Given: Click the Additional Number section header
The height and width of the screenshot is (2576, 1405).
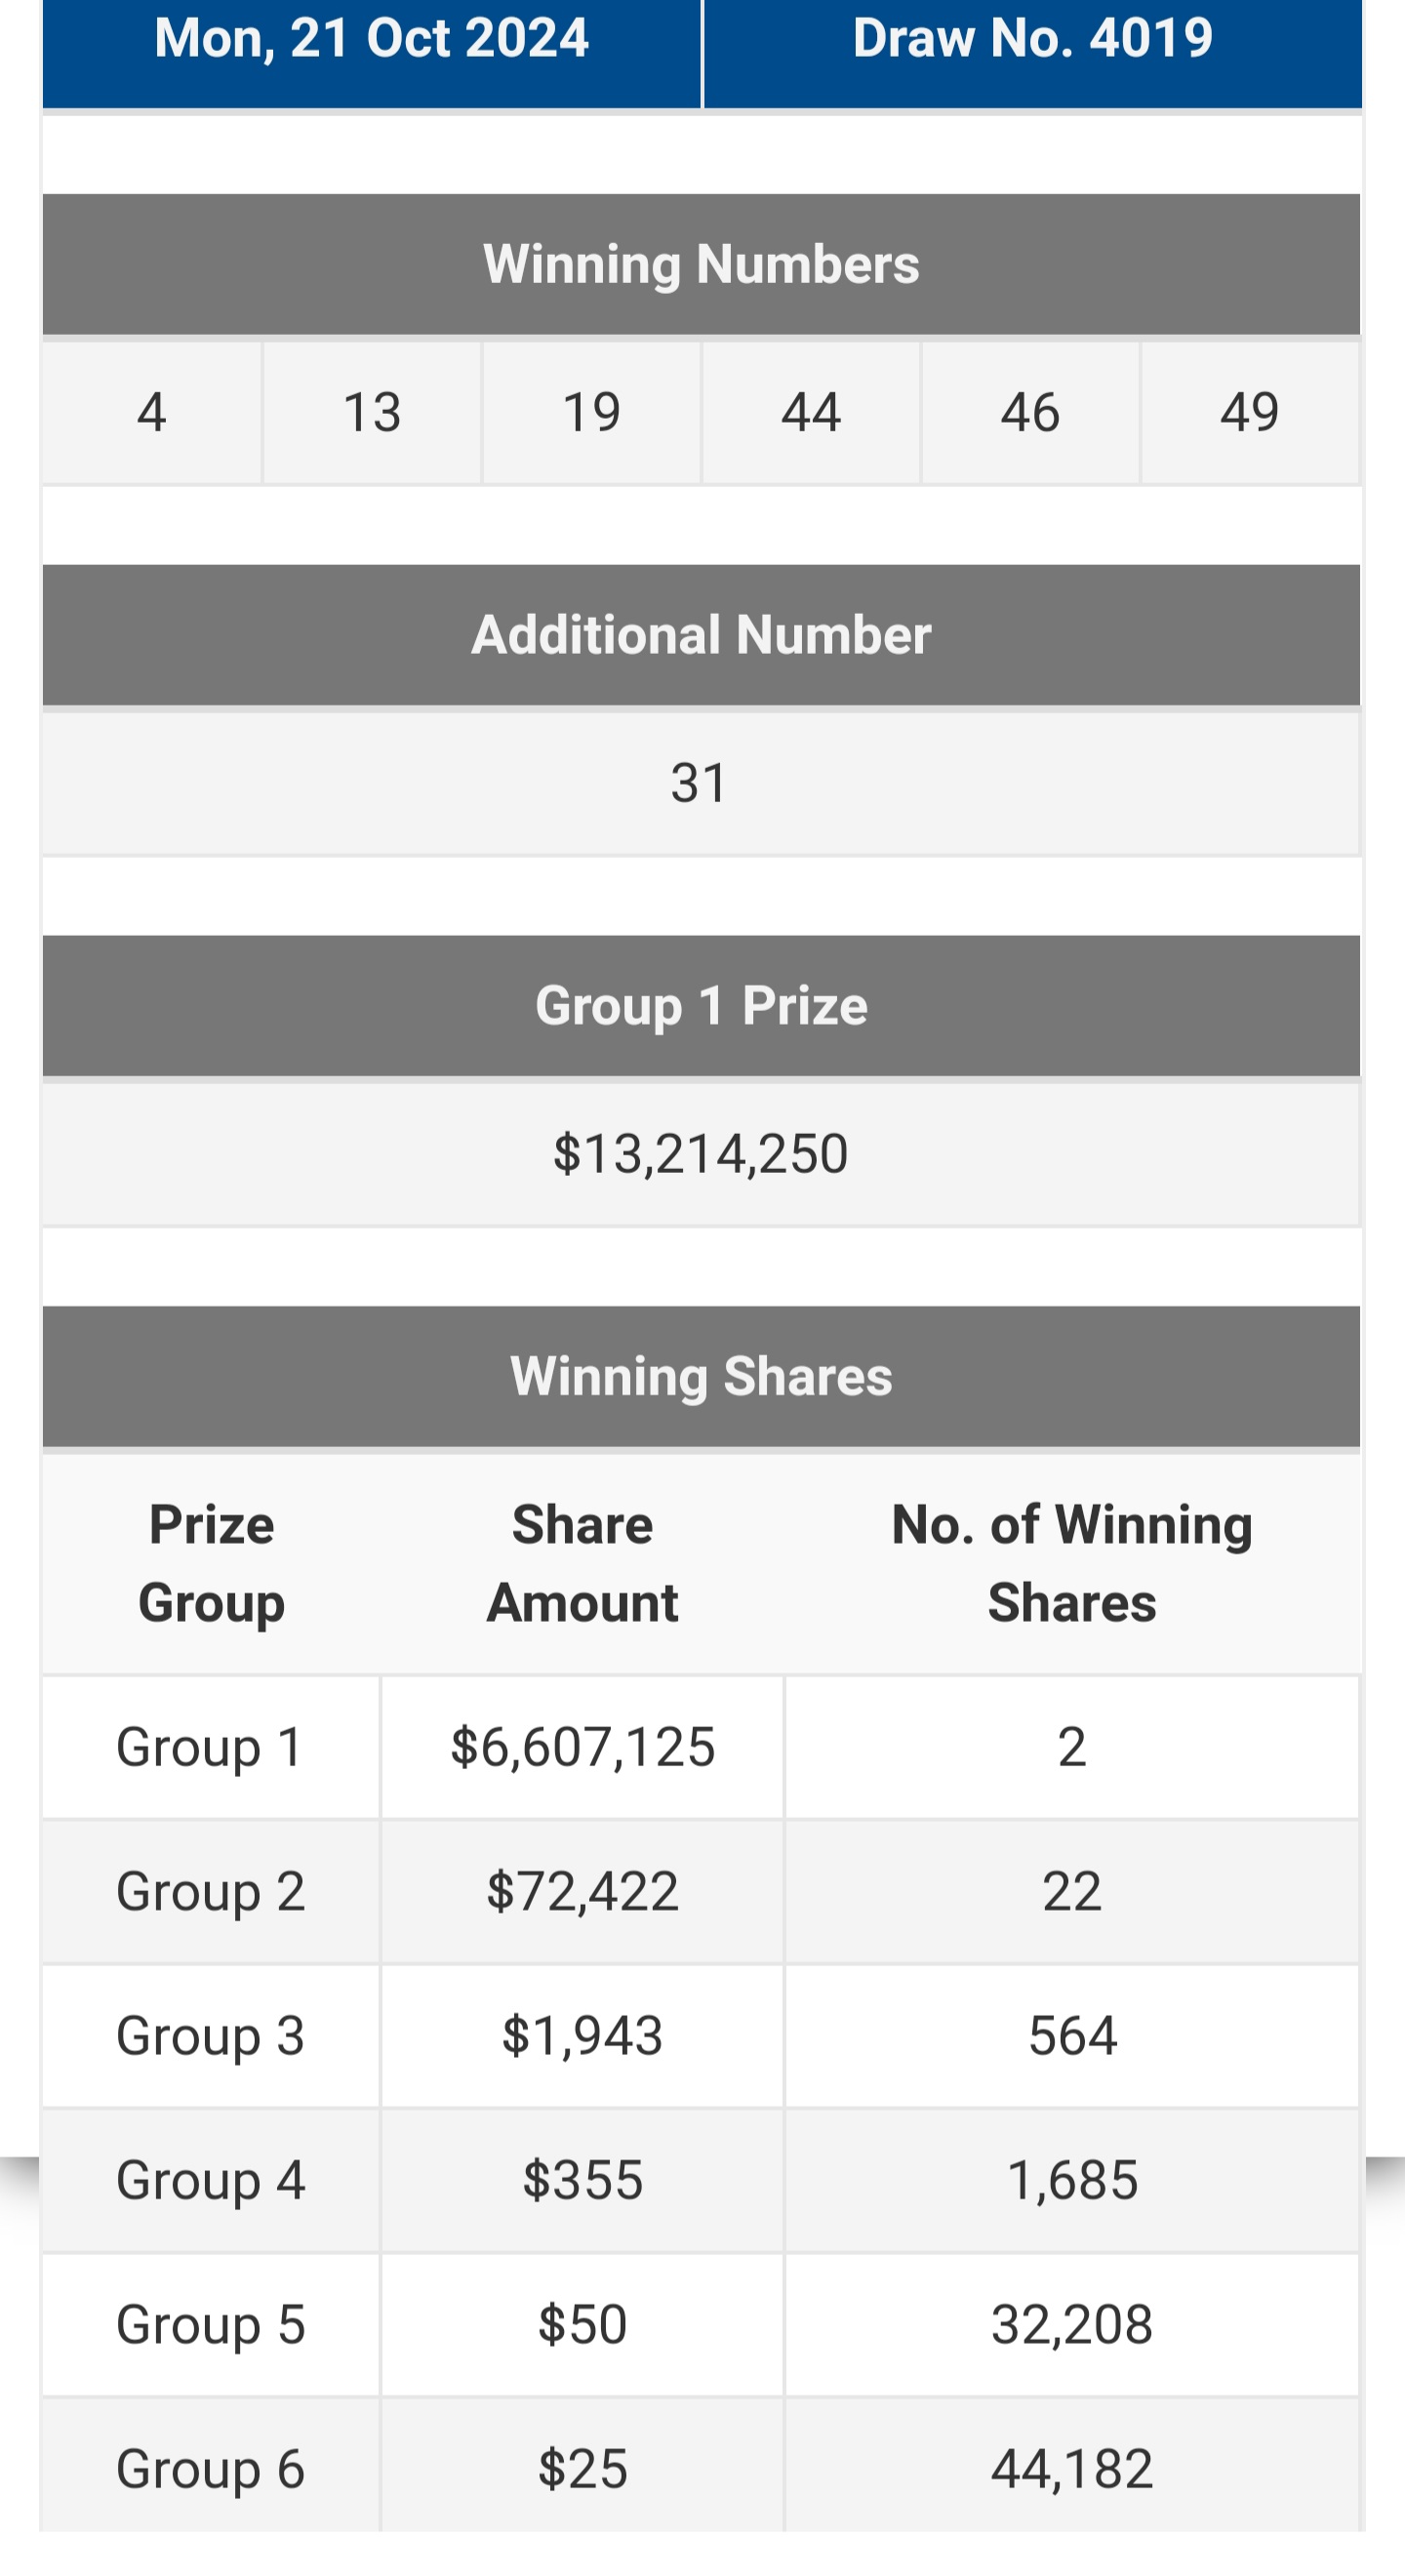Looking at the screenshot, I should [x=701, y=635].
